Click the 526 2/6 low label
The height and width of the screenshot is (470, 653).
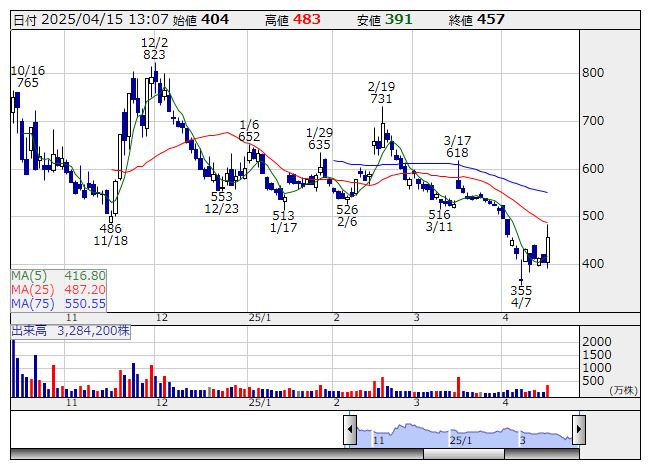(347, 215)
